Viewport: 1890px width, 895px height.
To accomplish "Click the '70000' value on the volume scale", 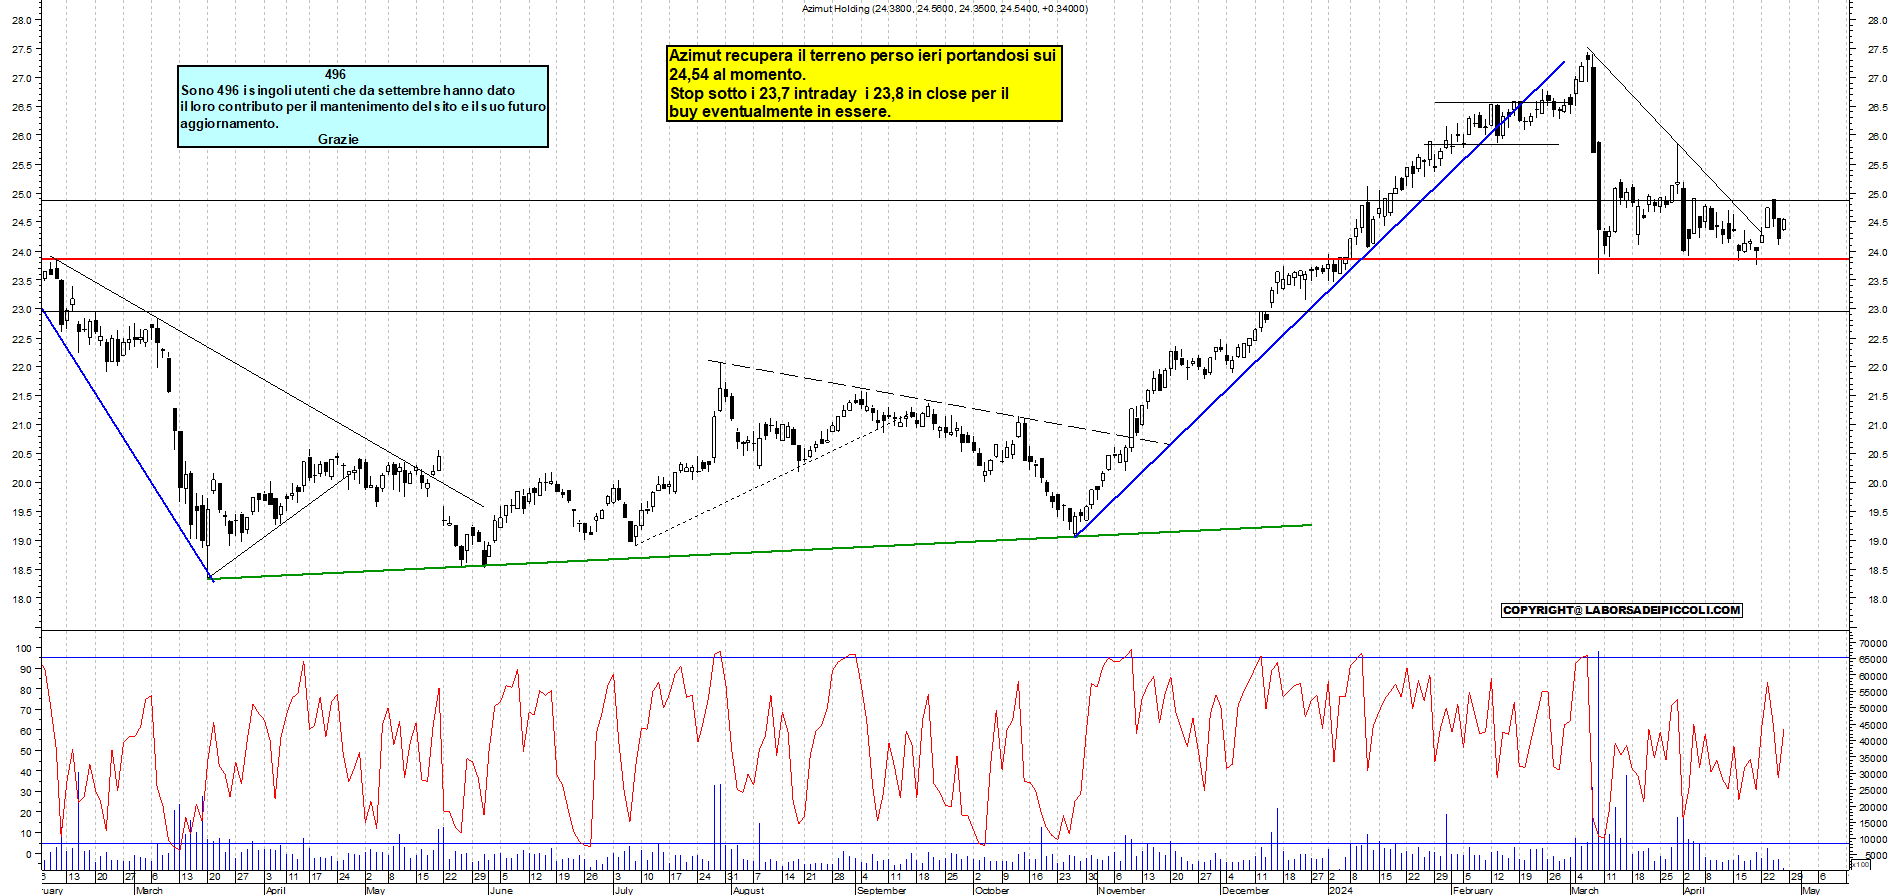I will click(1873, 643).
